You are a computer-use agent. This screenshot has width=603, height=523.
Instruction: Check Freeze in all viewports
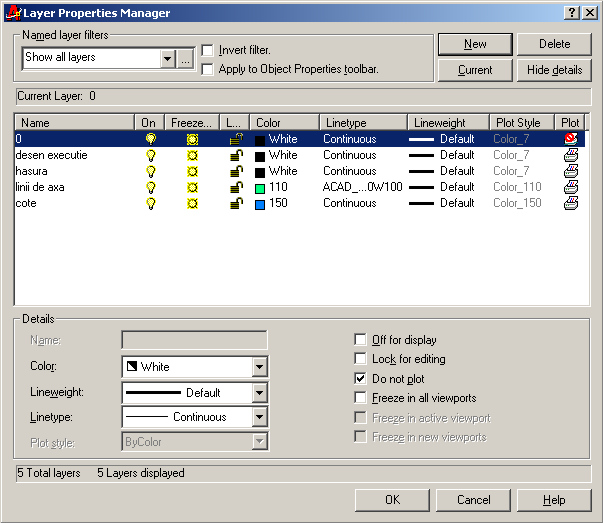(360, 397)
